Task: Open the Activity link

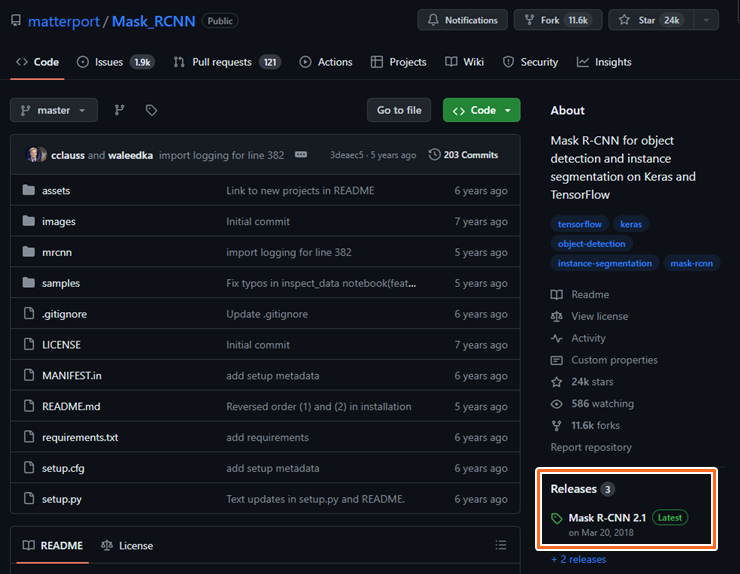Action: (578, 338)
